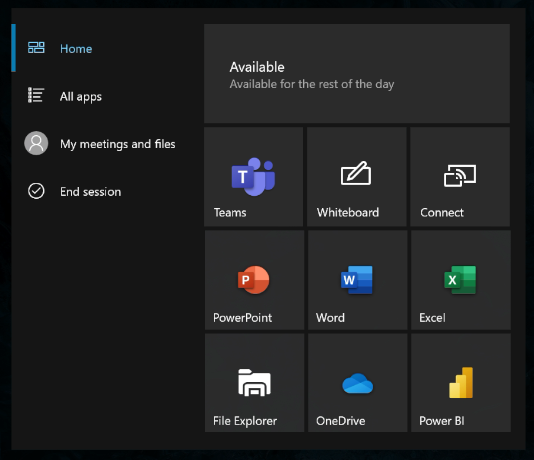The height and width of the screenshot is (460, 534).
Task: Click the OneDrive tile label
Action: tap(341, 421)
